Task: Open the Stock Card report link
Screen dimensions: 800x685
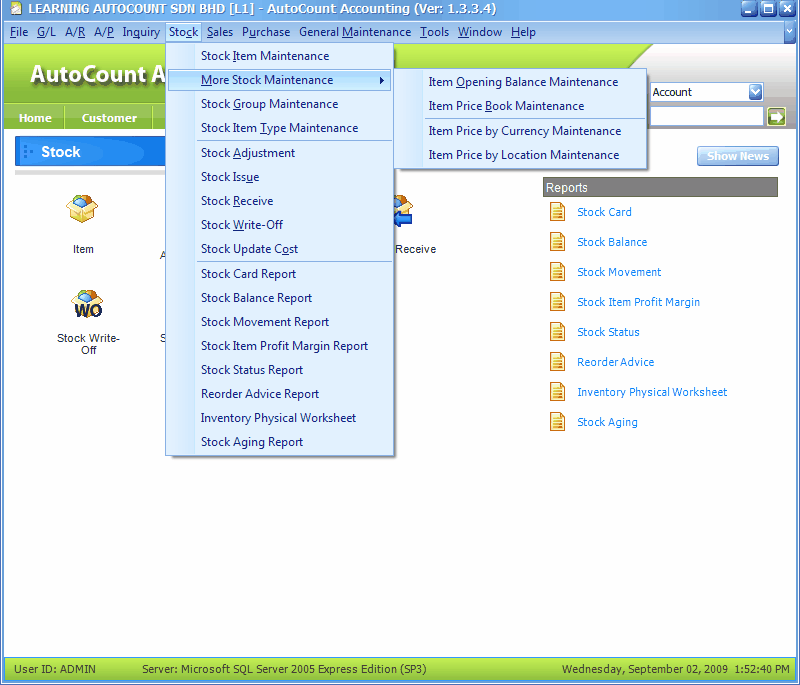Action: point(604,212)
